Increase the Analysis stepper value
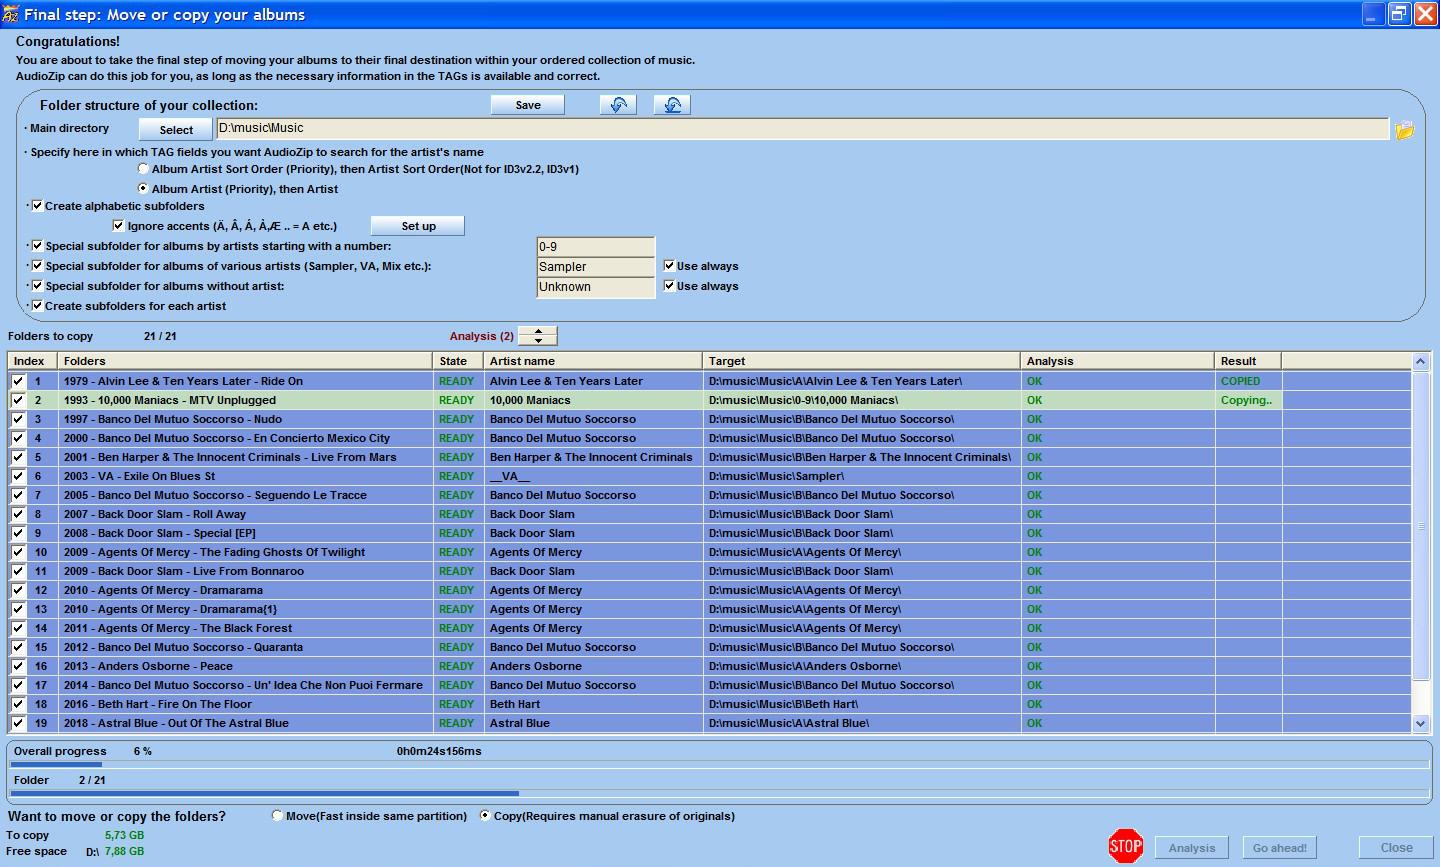 pos(538,331)
